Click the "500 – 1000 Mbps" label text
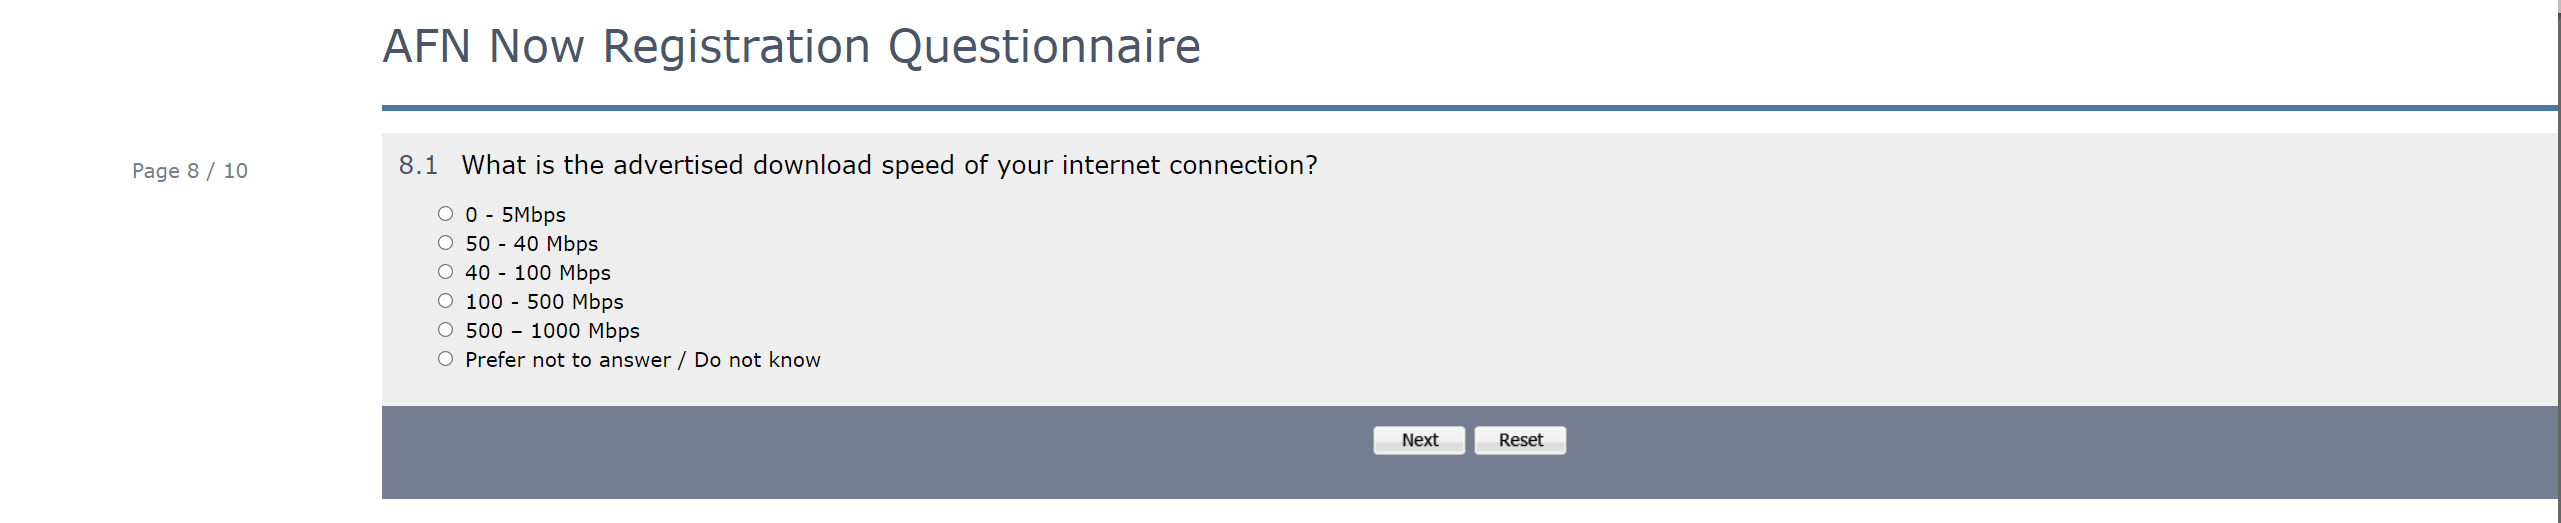Screen dimensions: 2561x523 click(552, 331)
